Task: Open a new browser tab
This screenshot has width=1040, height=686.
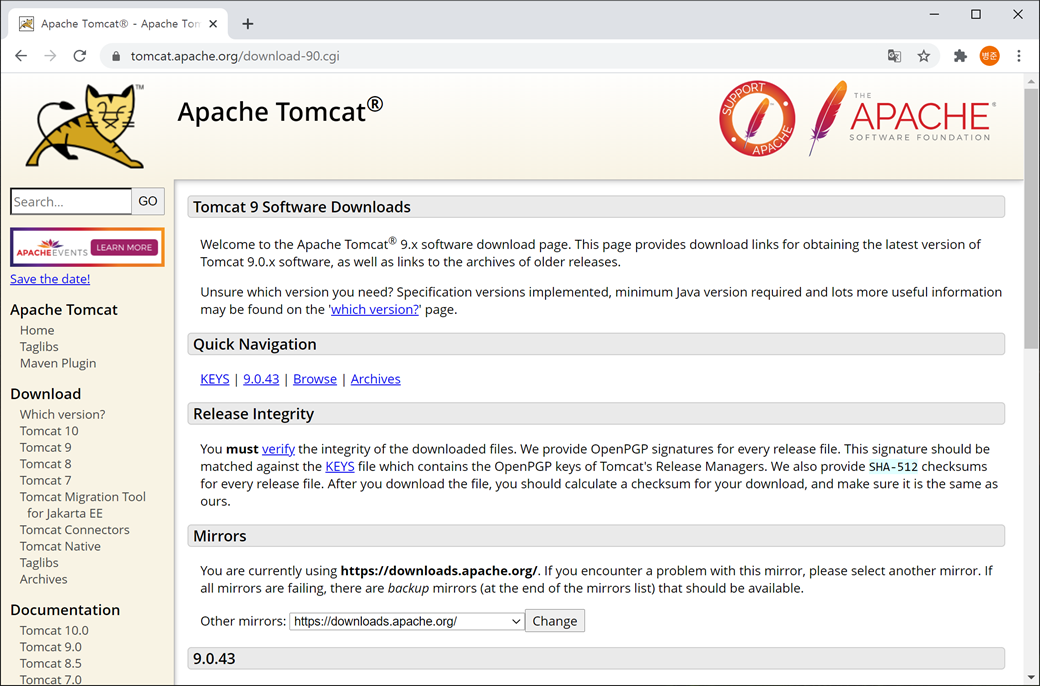Action: tap(247, 24)
